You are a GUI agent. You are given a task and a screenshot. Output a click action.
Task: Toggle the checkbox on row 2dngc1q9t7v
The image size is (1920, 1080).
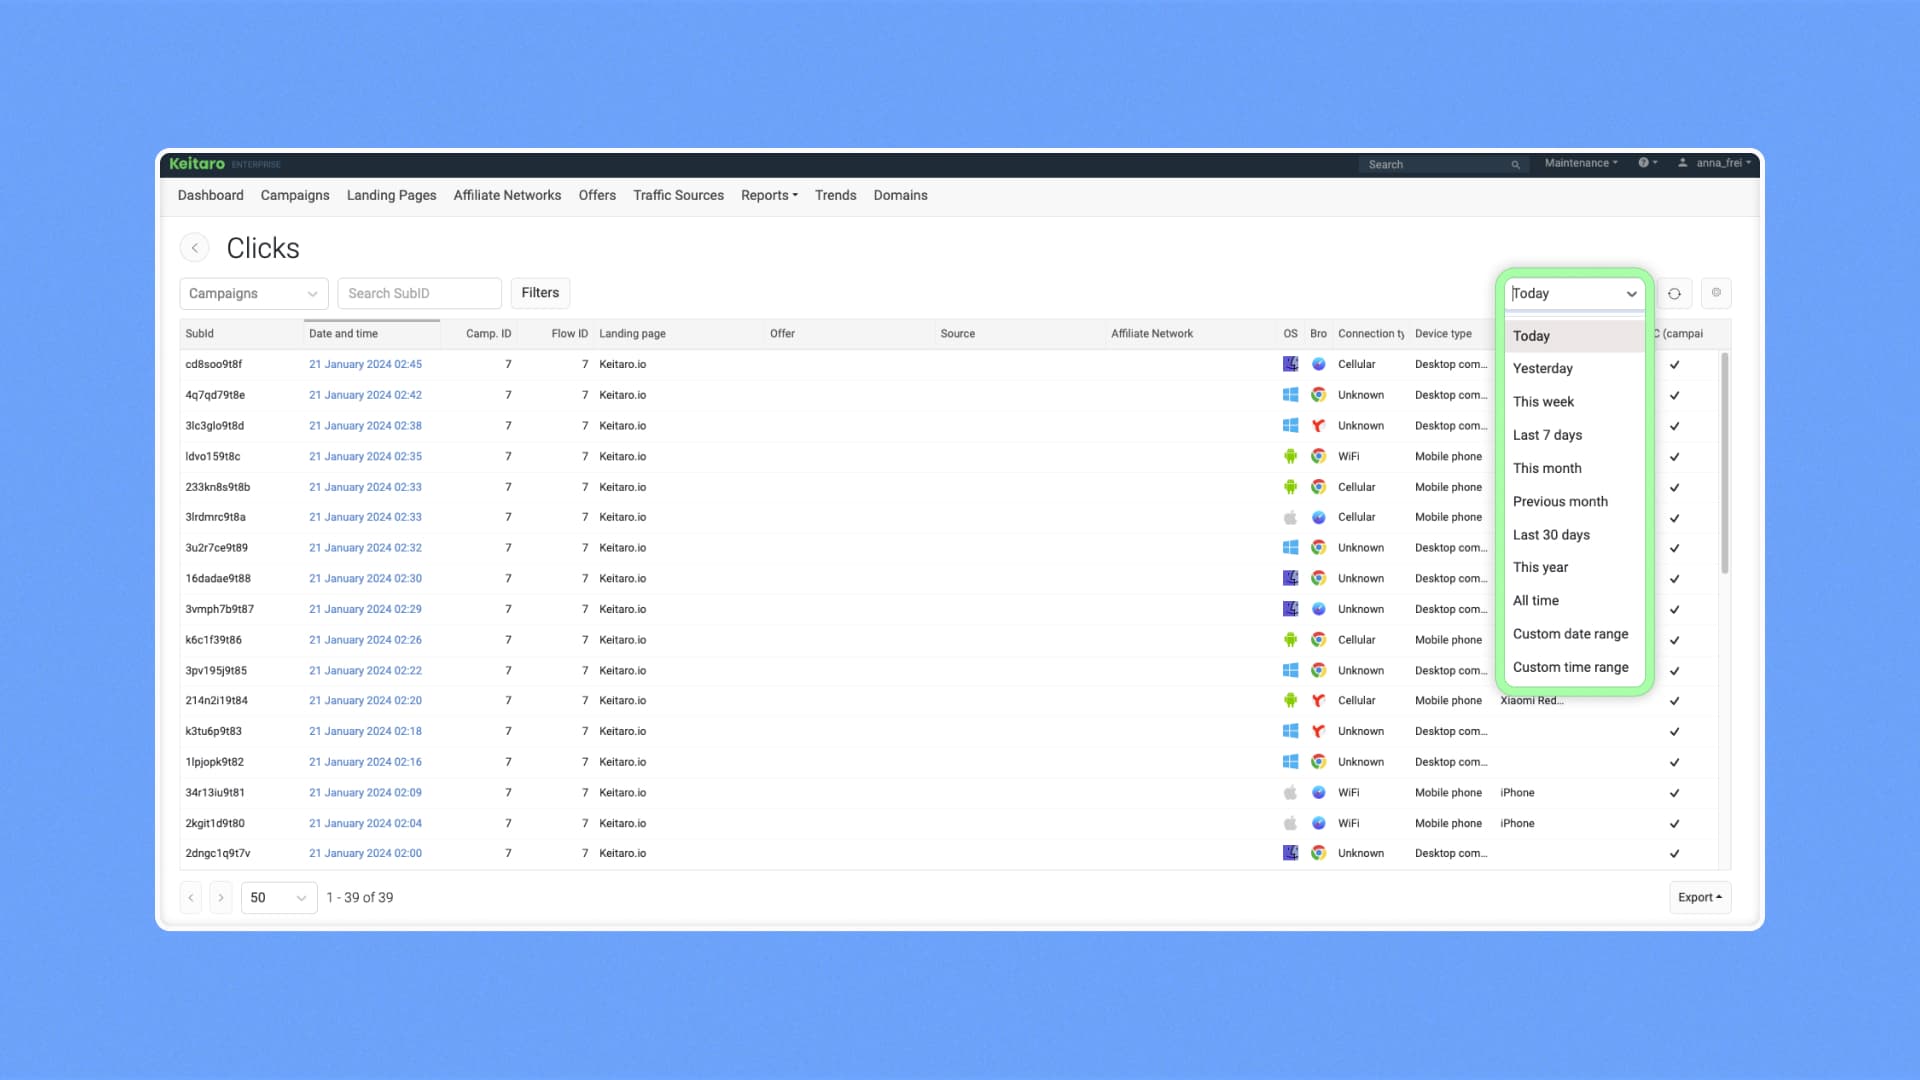tap(1674, 854)
